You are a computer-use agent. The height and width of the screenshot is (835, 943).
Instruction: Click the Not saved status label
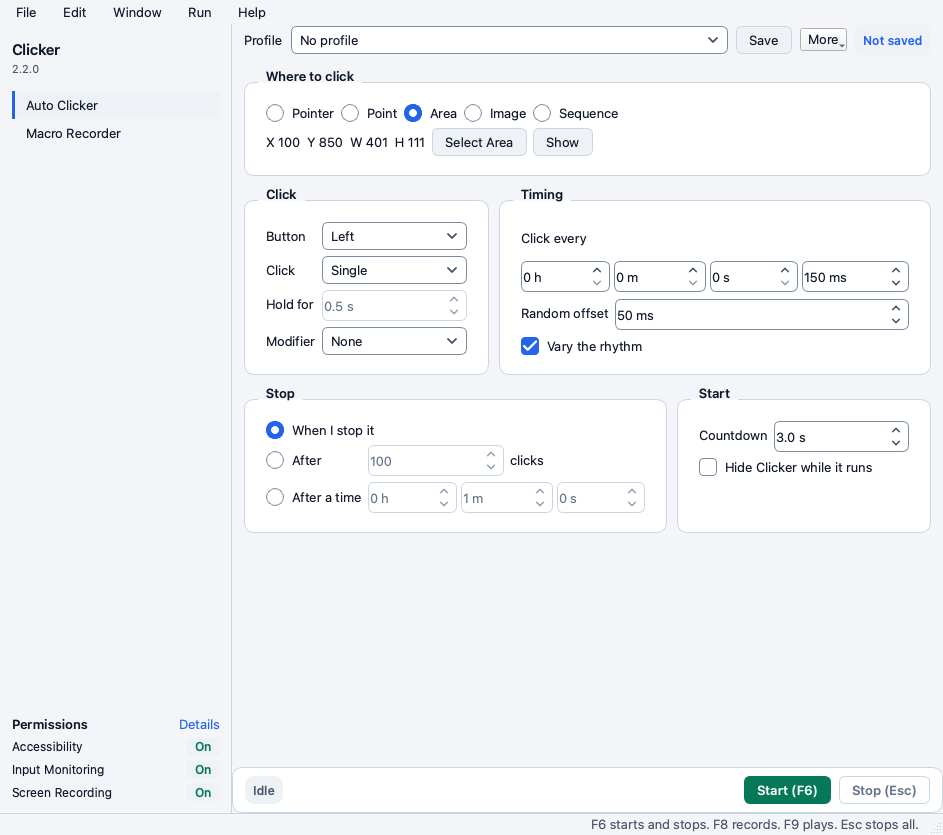[x=892, y=40]
